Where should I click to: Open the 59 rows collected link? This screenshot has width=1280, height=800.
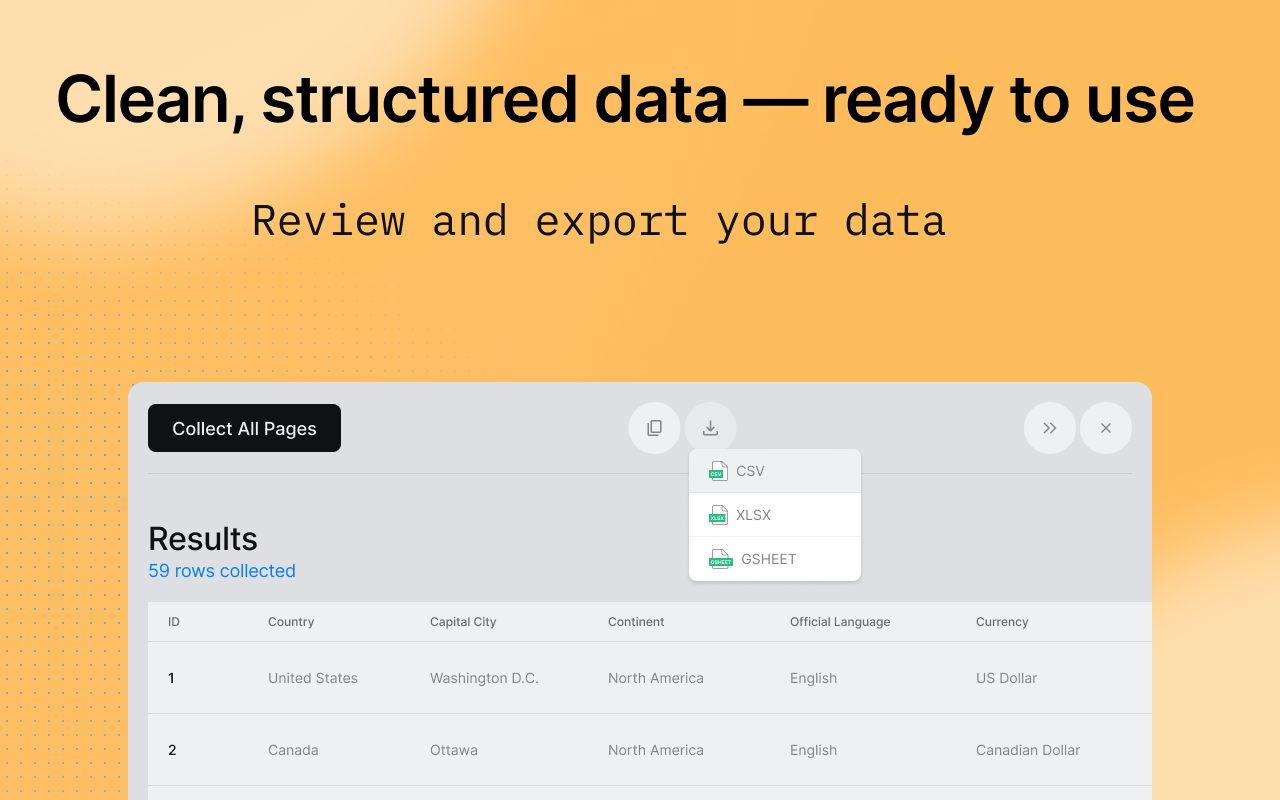pyautogui.click(x=222, y=571)
